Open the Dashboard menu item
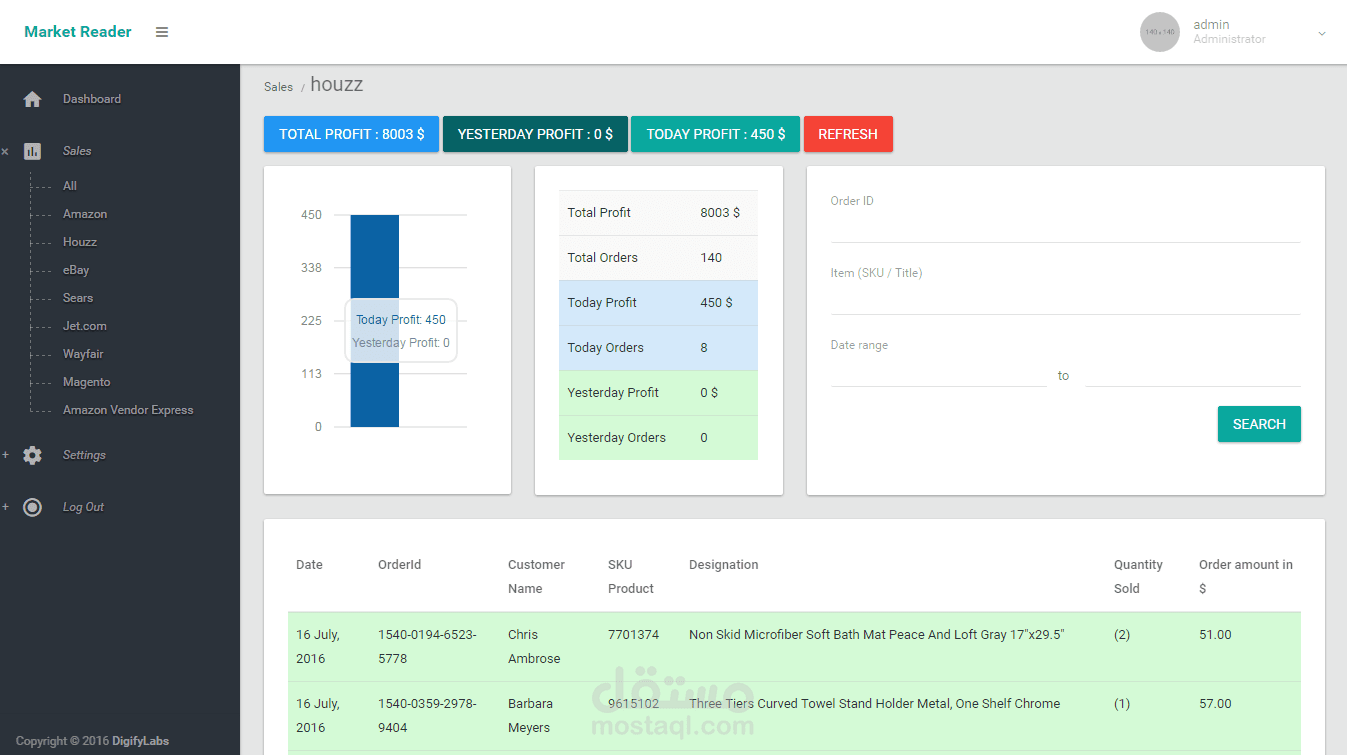The width and height of the screenshot is (1347, 755). pos(92,99)
